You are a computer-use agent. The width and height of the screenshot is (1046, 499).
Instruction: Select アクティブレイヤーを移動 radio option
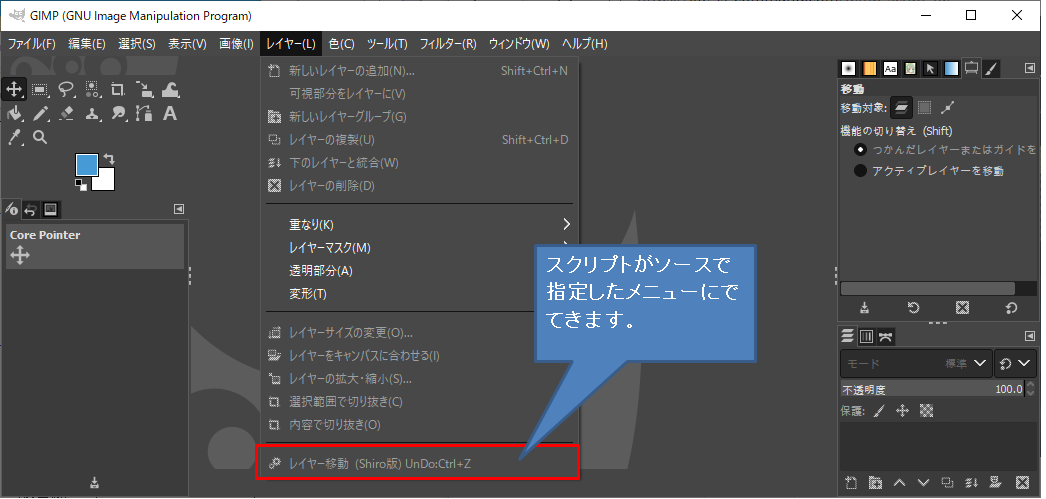tap(861, 171)
